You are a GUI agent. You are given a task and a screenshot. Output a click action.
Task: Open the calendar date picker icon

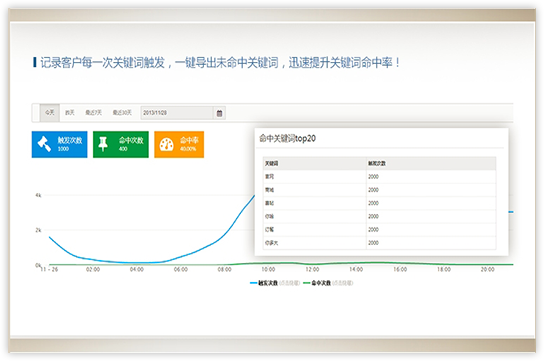coord(219,113)
